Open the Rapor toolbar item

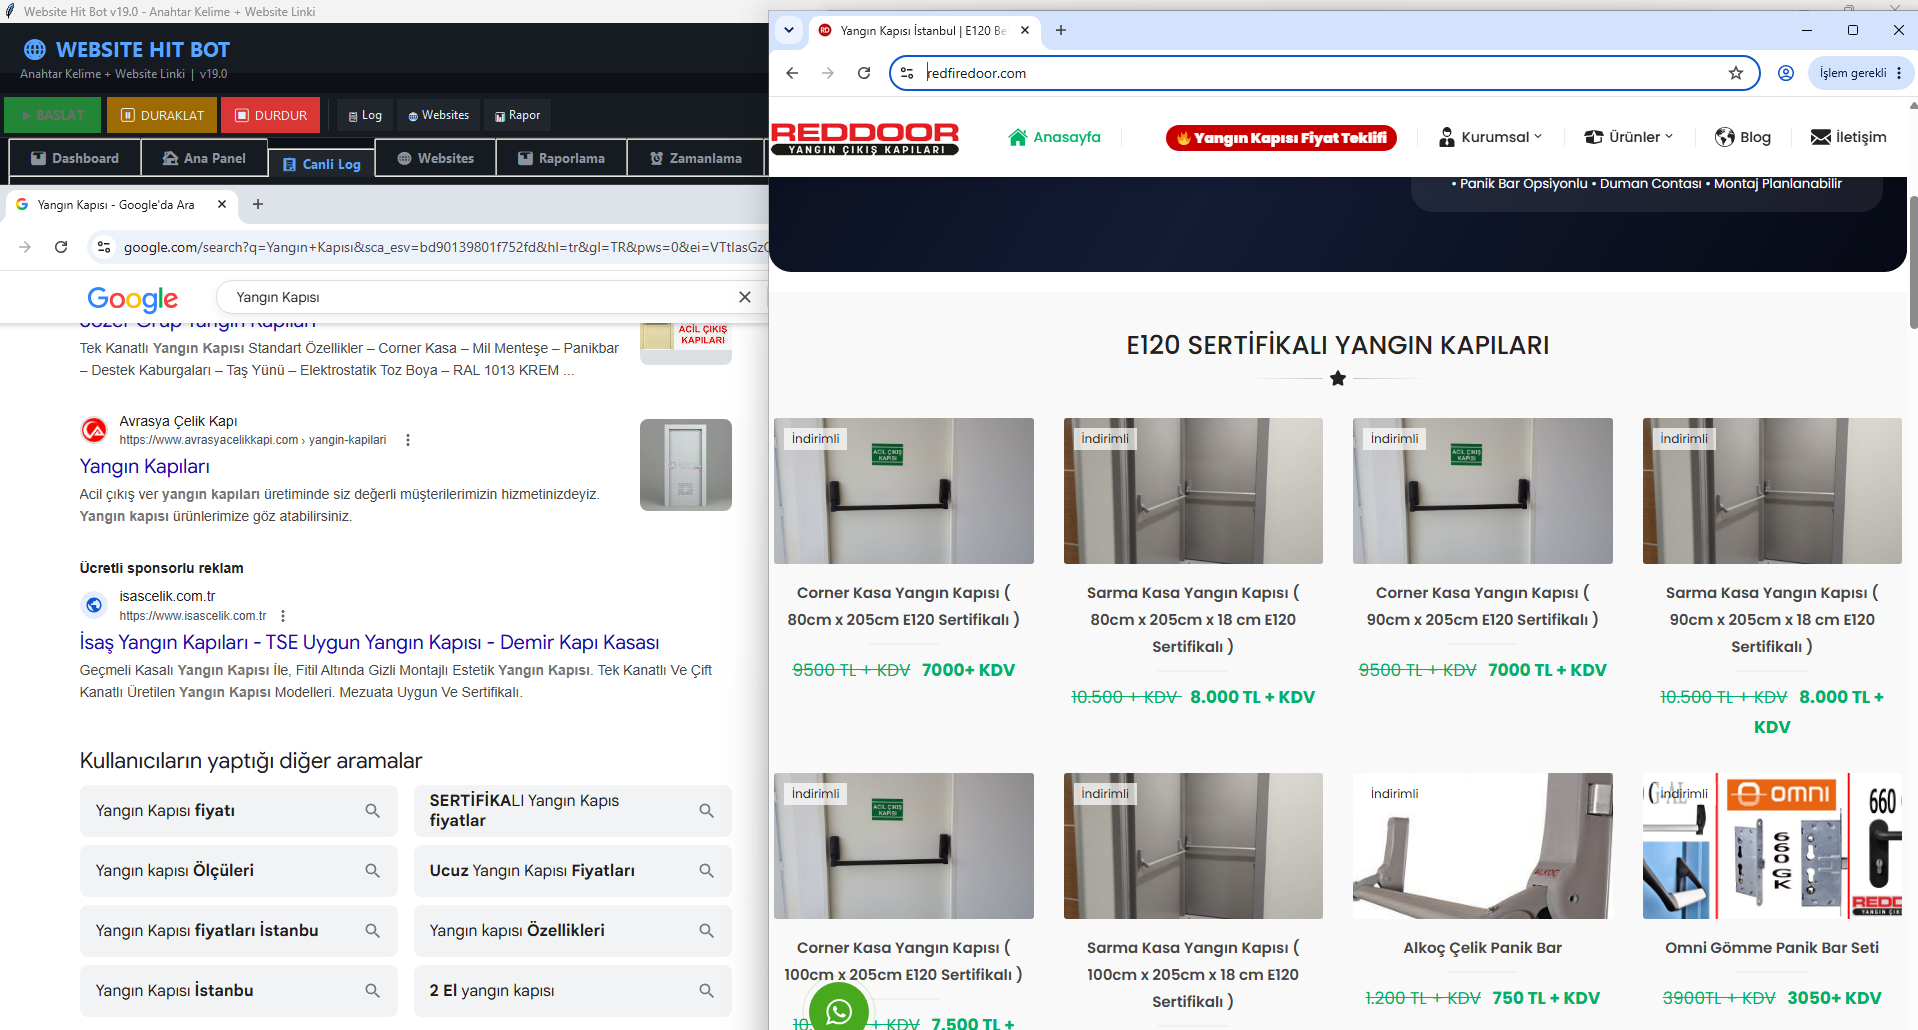point(518,115)
